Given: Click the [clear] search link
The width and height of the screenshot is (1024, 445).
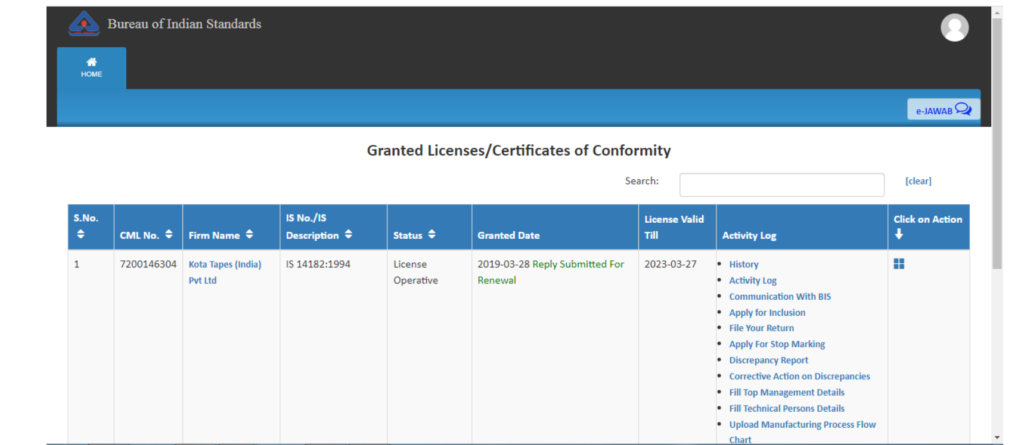Looking at the screenshot, I should [918, 181].
